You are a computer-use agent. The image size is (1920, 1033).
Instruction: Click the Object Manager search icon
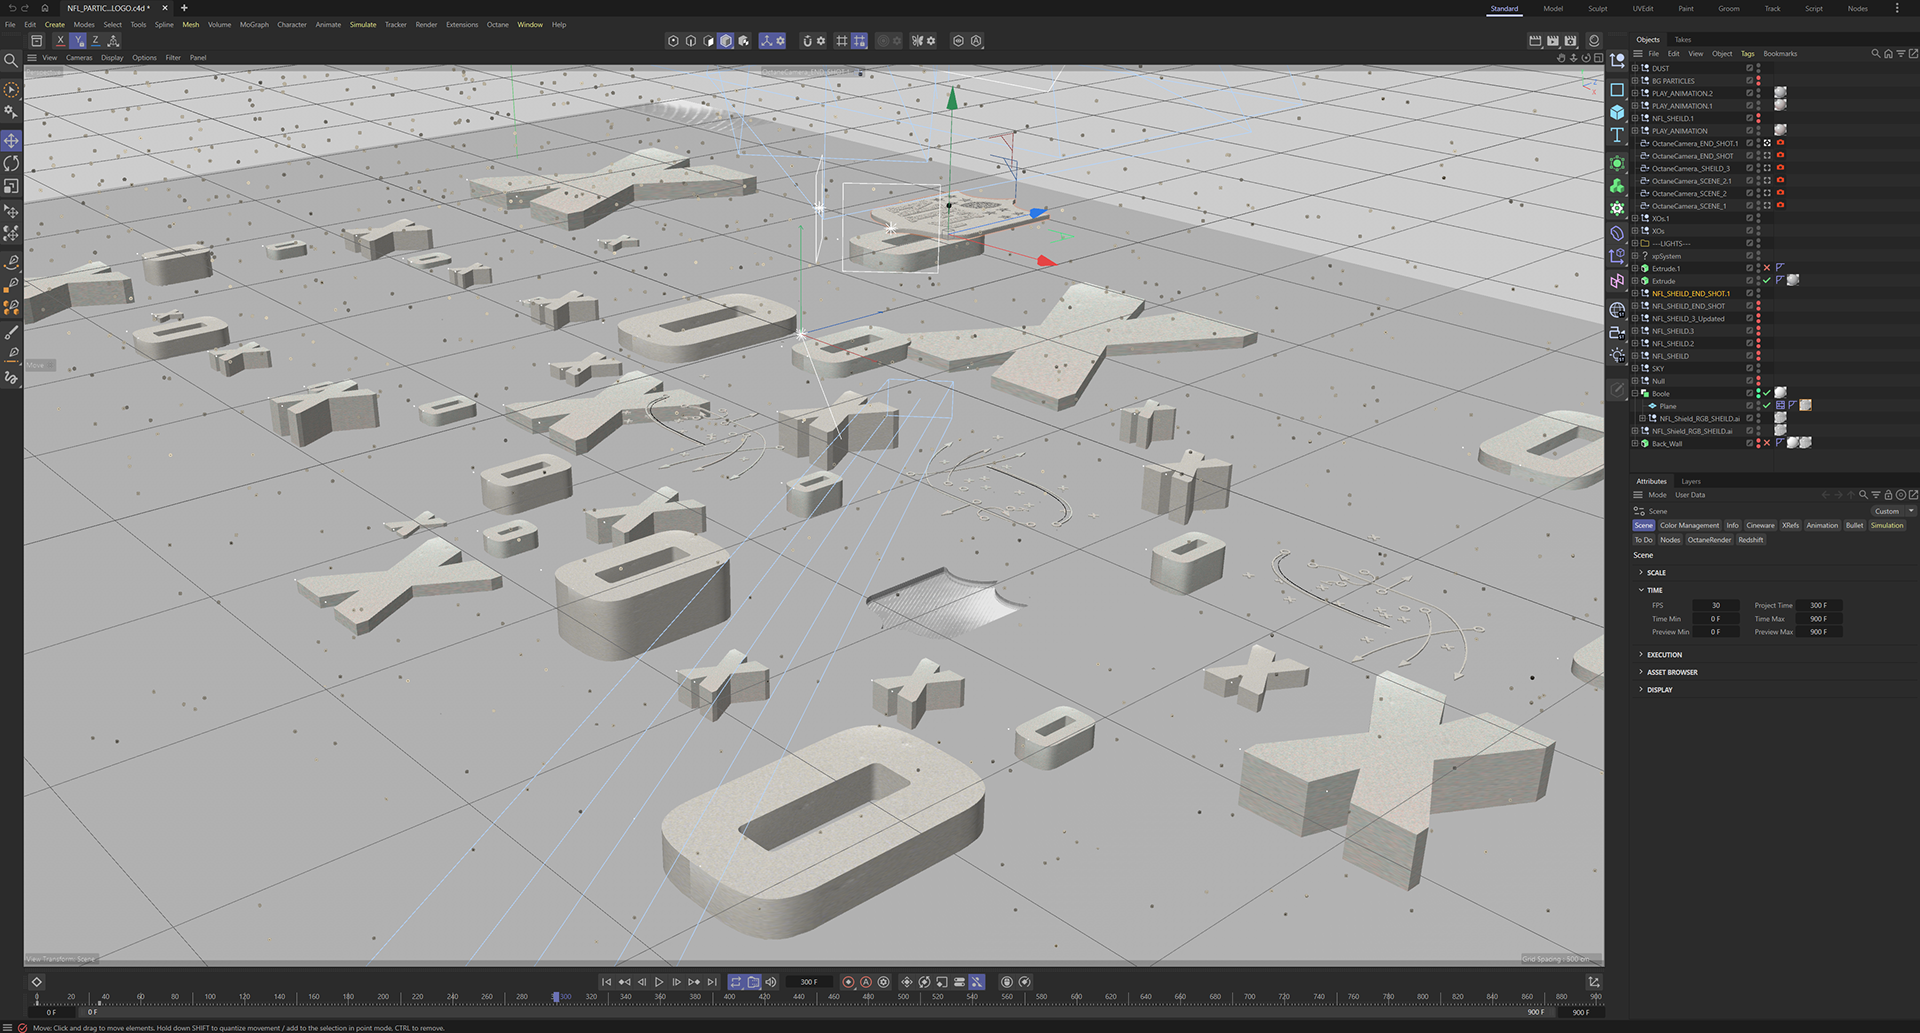coord(1876,54)
